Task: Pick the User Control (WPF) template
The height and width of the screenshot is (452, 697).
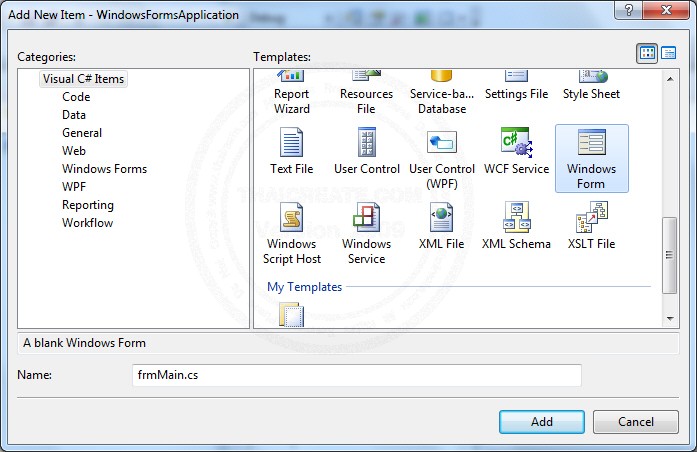Action: pyautogui.click(x=441, y=159)
